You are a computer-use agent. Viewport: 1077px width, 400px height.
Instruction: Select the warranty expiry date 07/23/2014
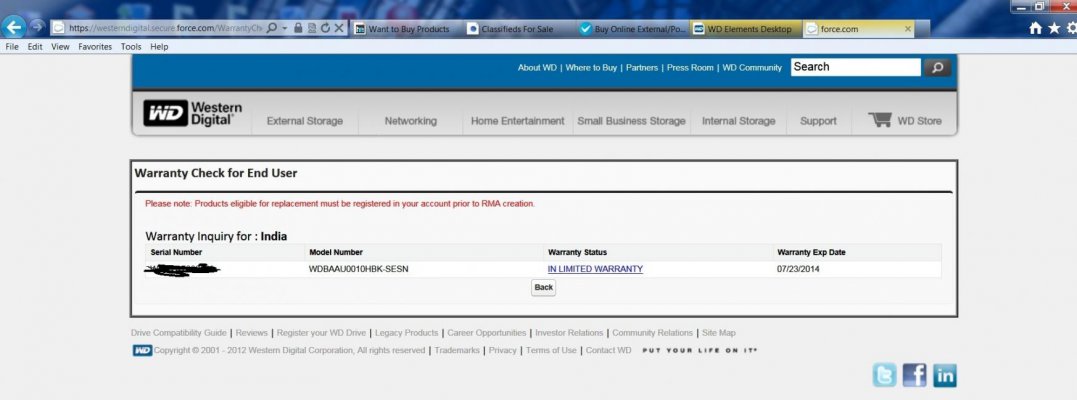pos(798,269)
